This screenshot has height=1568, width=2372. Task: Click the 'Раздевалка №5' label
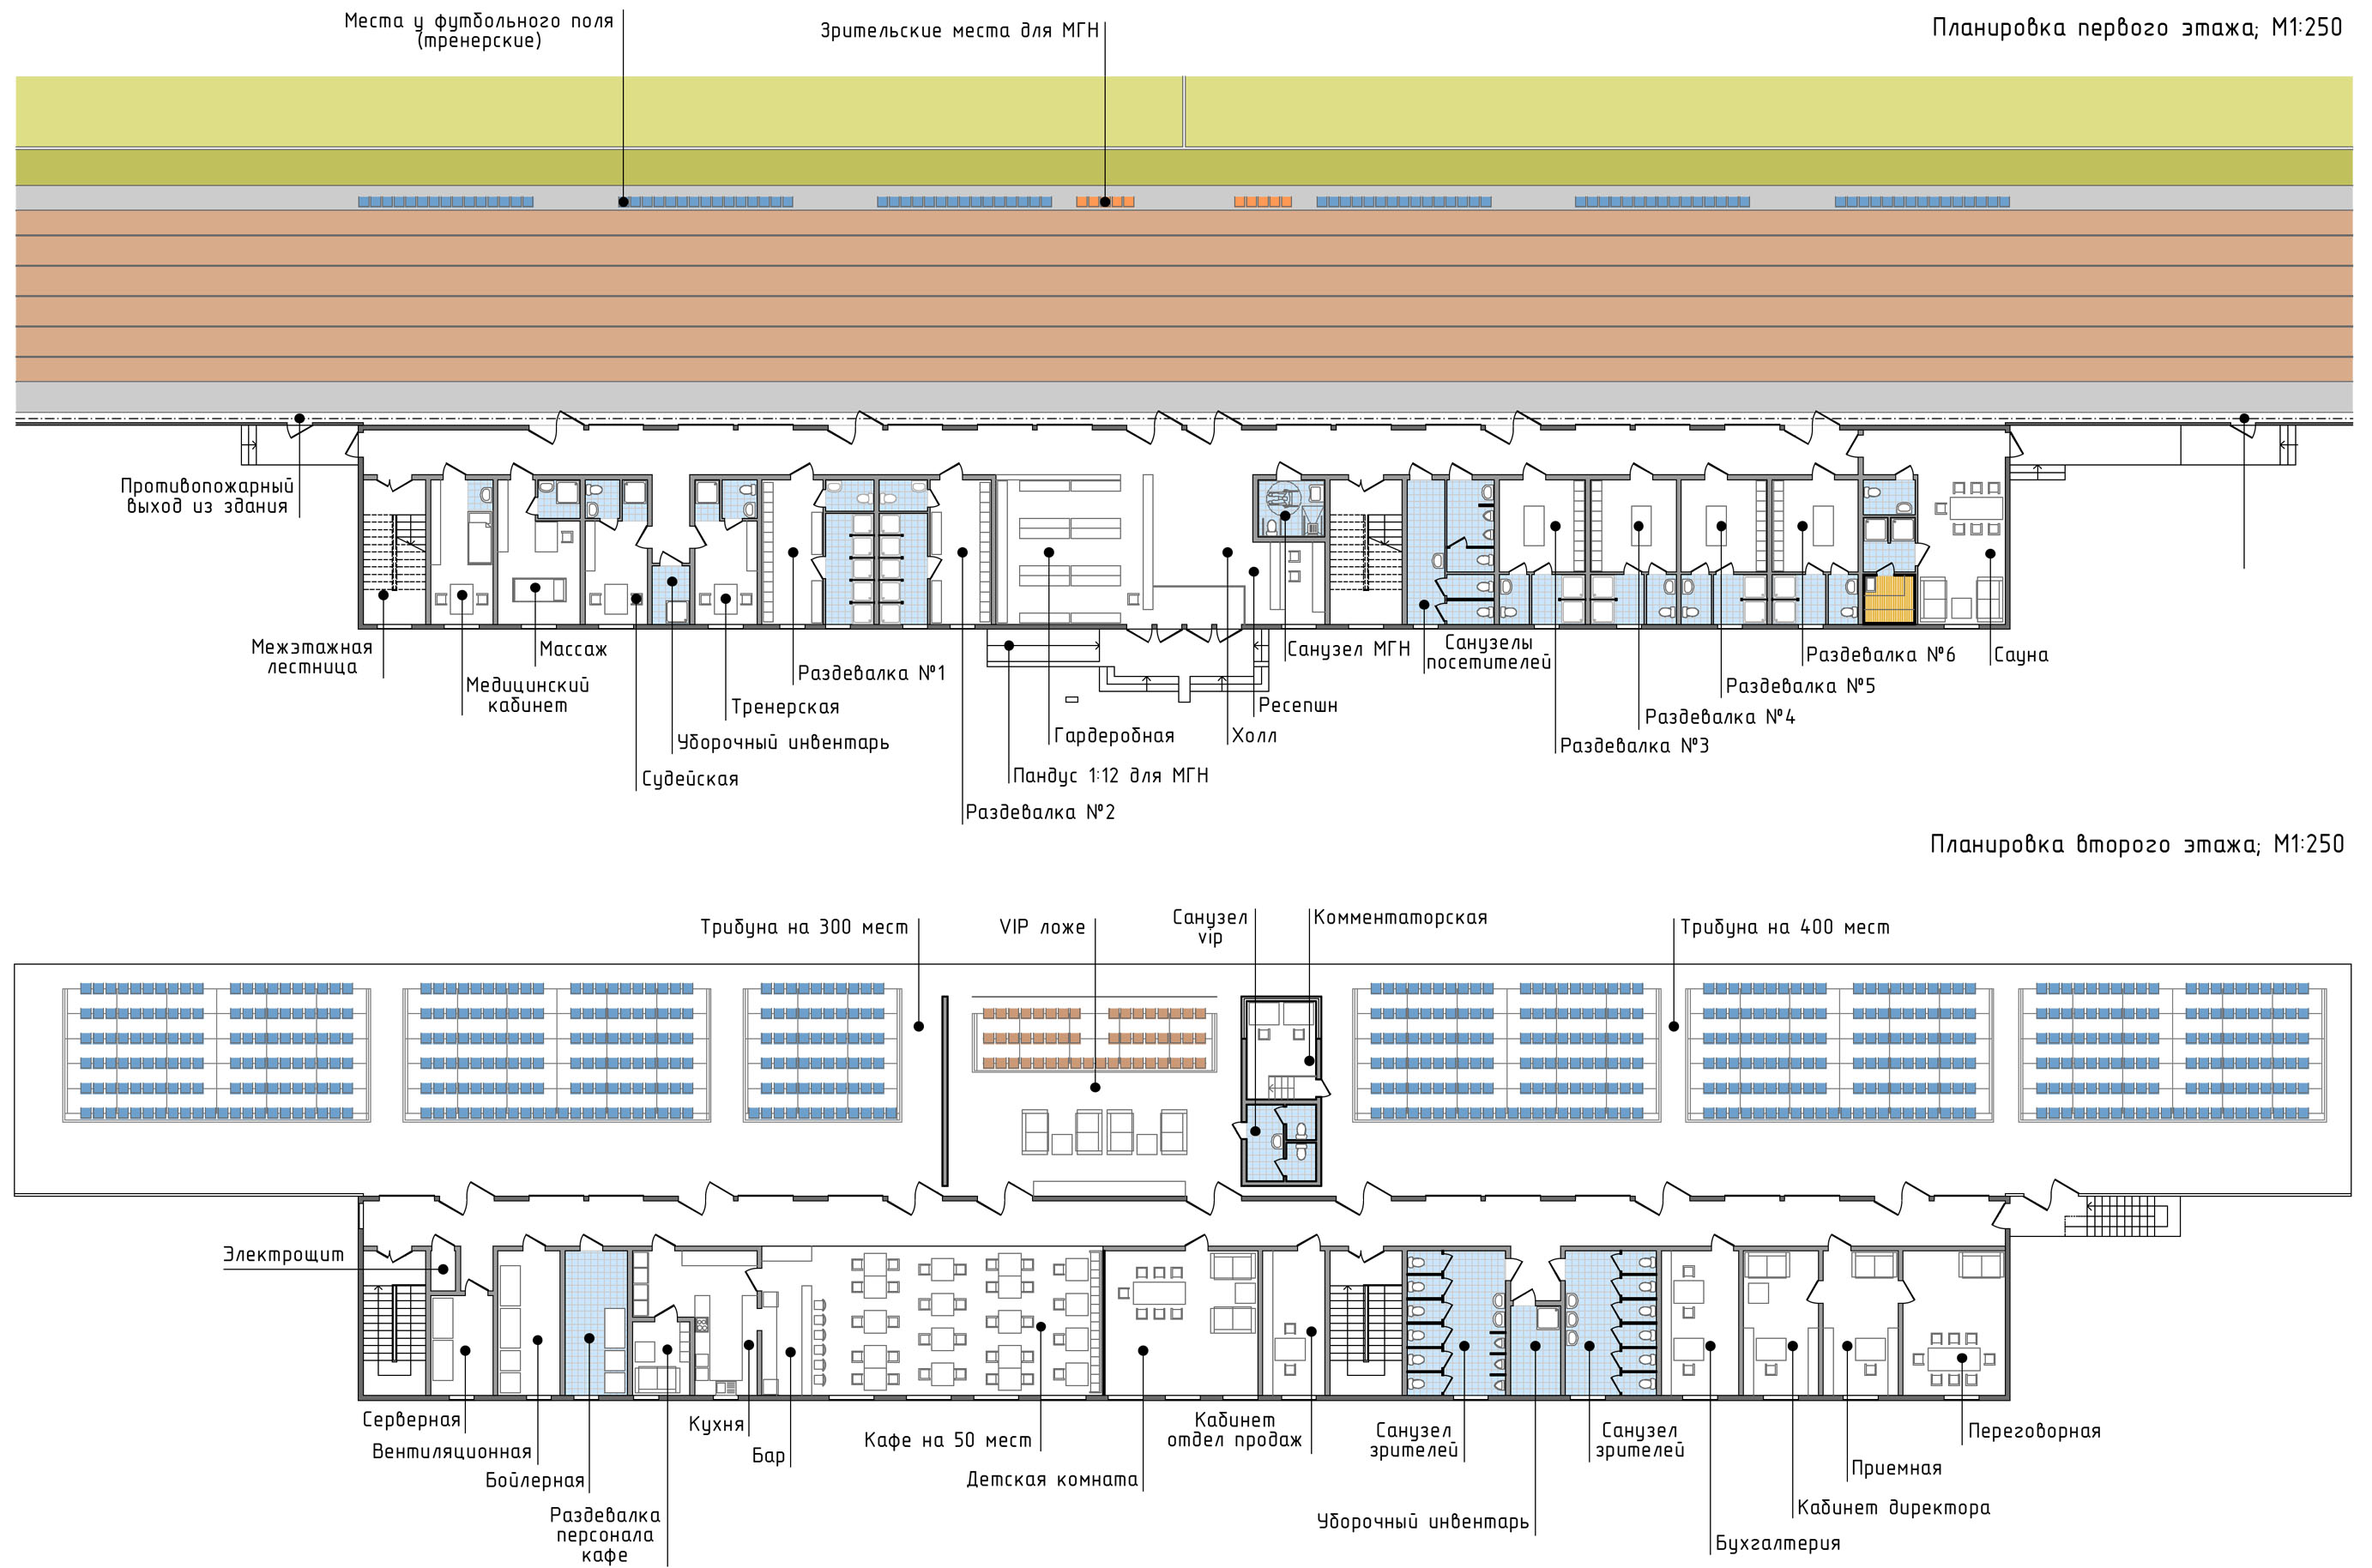coord(1800,686)
